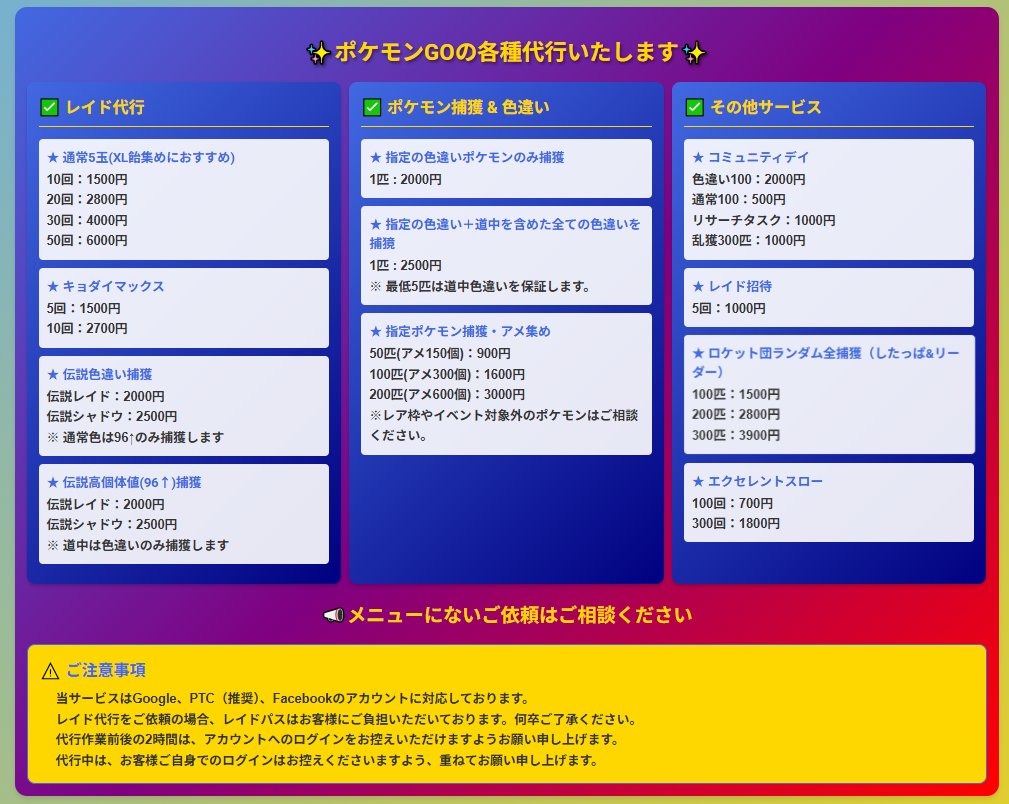This screenshot has height=804, width=1009.
Task: Click the notice line about レイドパスはお客様にご負担
Action: pos(347,719)
